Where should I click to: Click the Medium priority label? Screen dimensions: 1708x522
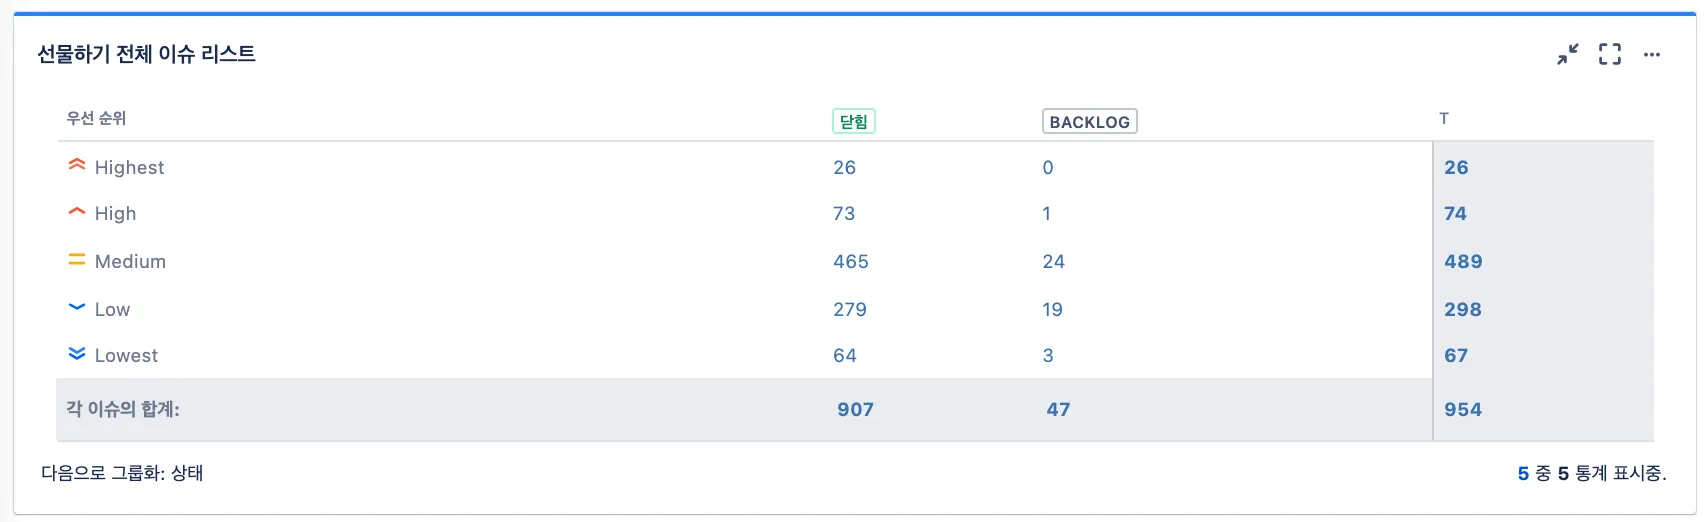point(130,261)
